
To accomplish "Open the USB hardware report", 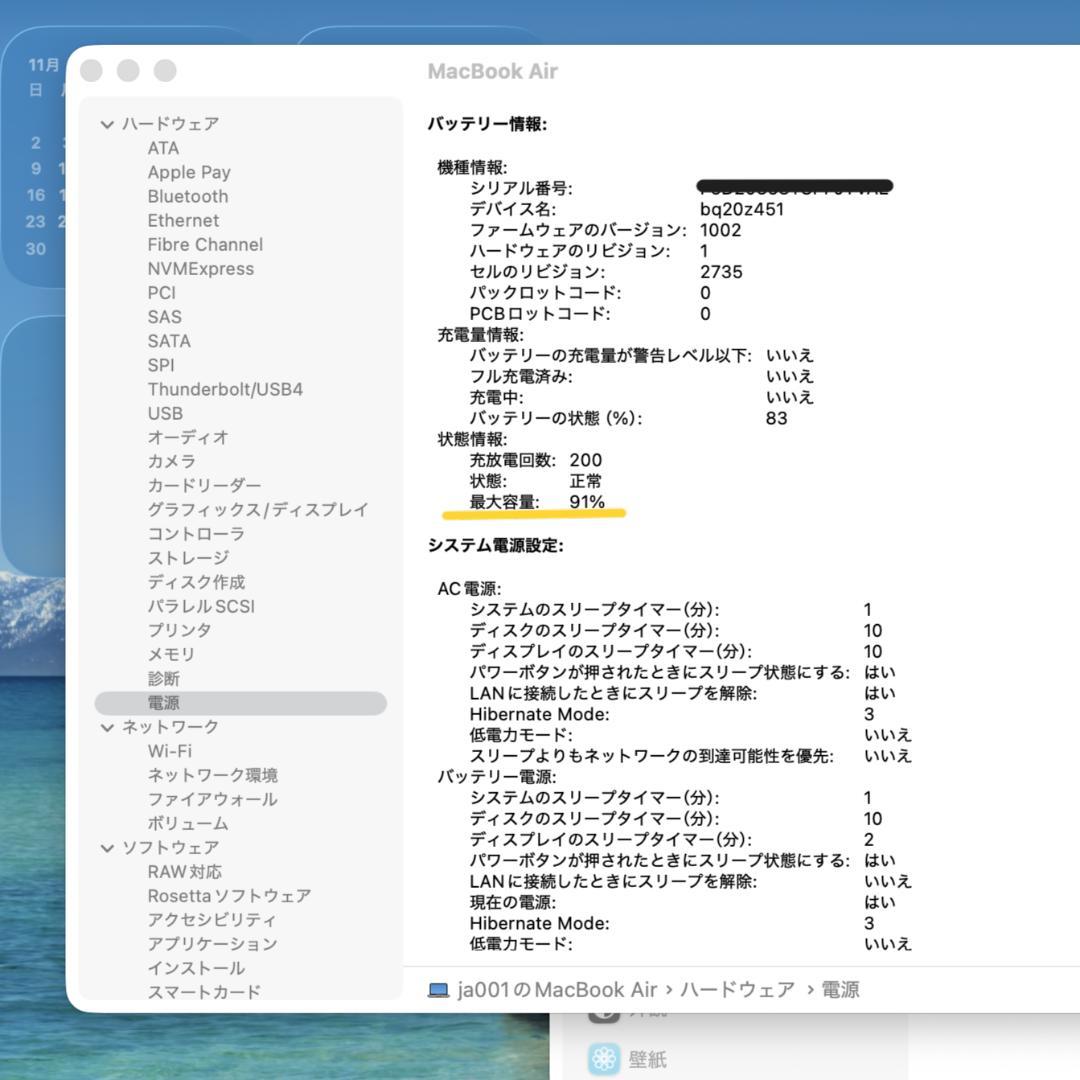I will [x=166, y=413].
